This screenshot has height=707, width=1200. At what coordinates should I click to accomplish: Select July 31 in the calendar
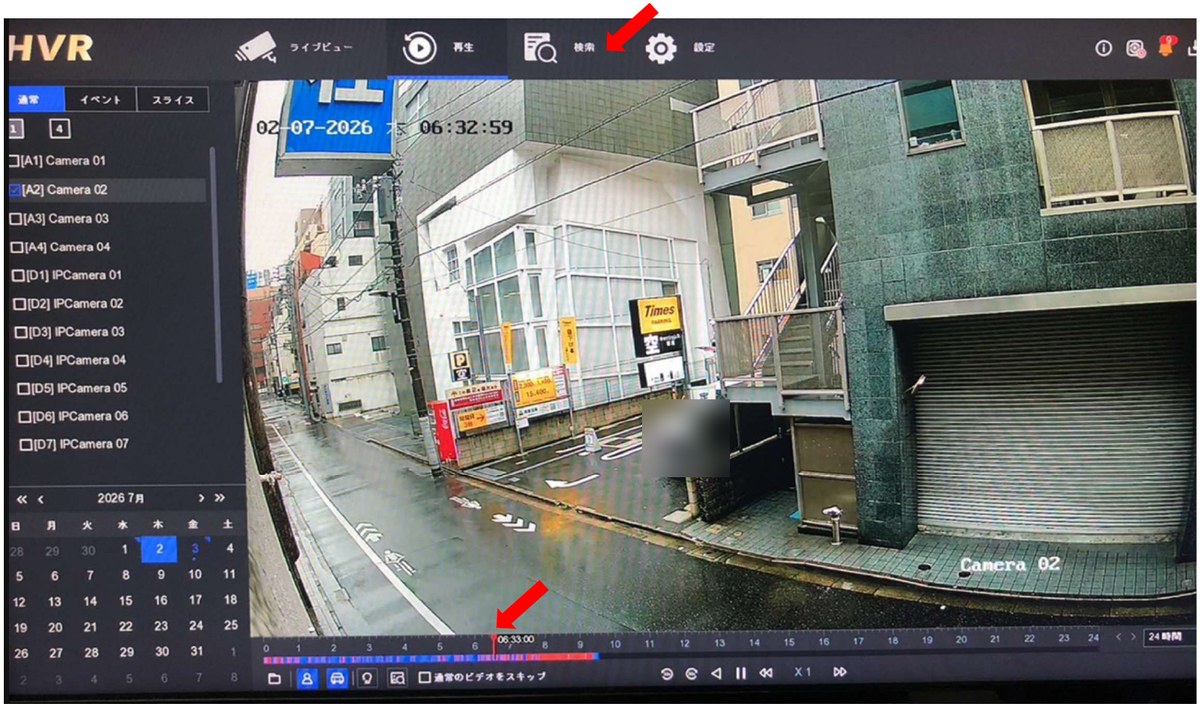pyautogui.click(x=196, y=651)
